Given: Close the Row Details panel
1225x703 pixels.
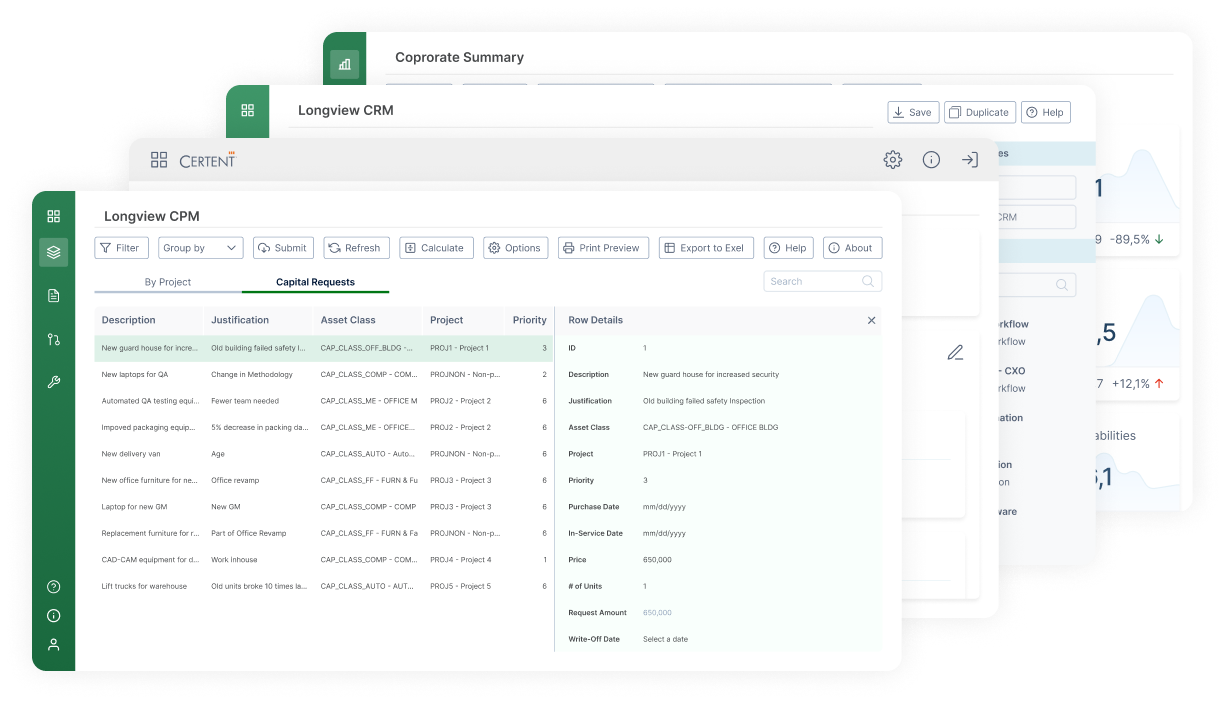Looking at the screenshot, I should pyautogui.click(x=871, y=320).
